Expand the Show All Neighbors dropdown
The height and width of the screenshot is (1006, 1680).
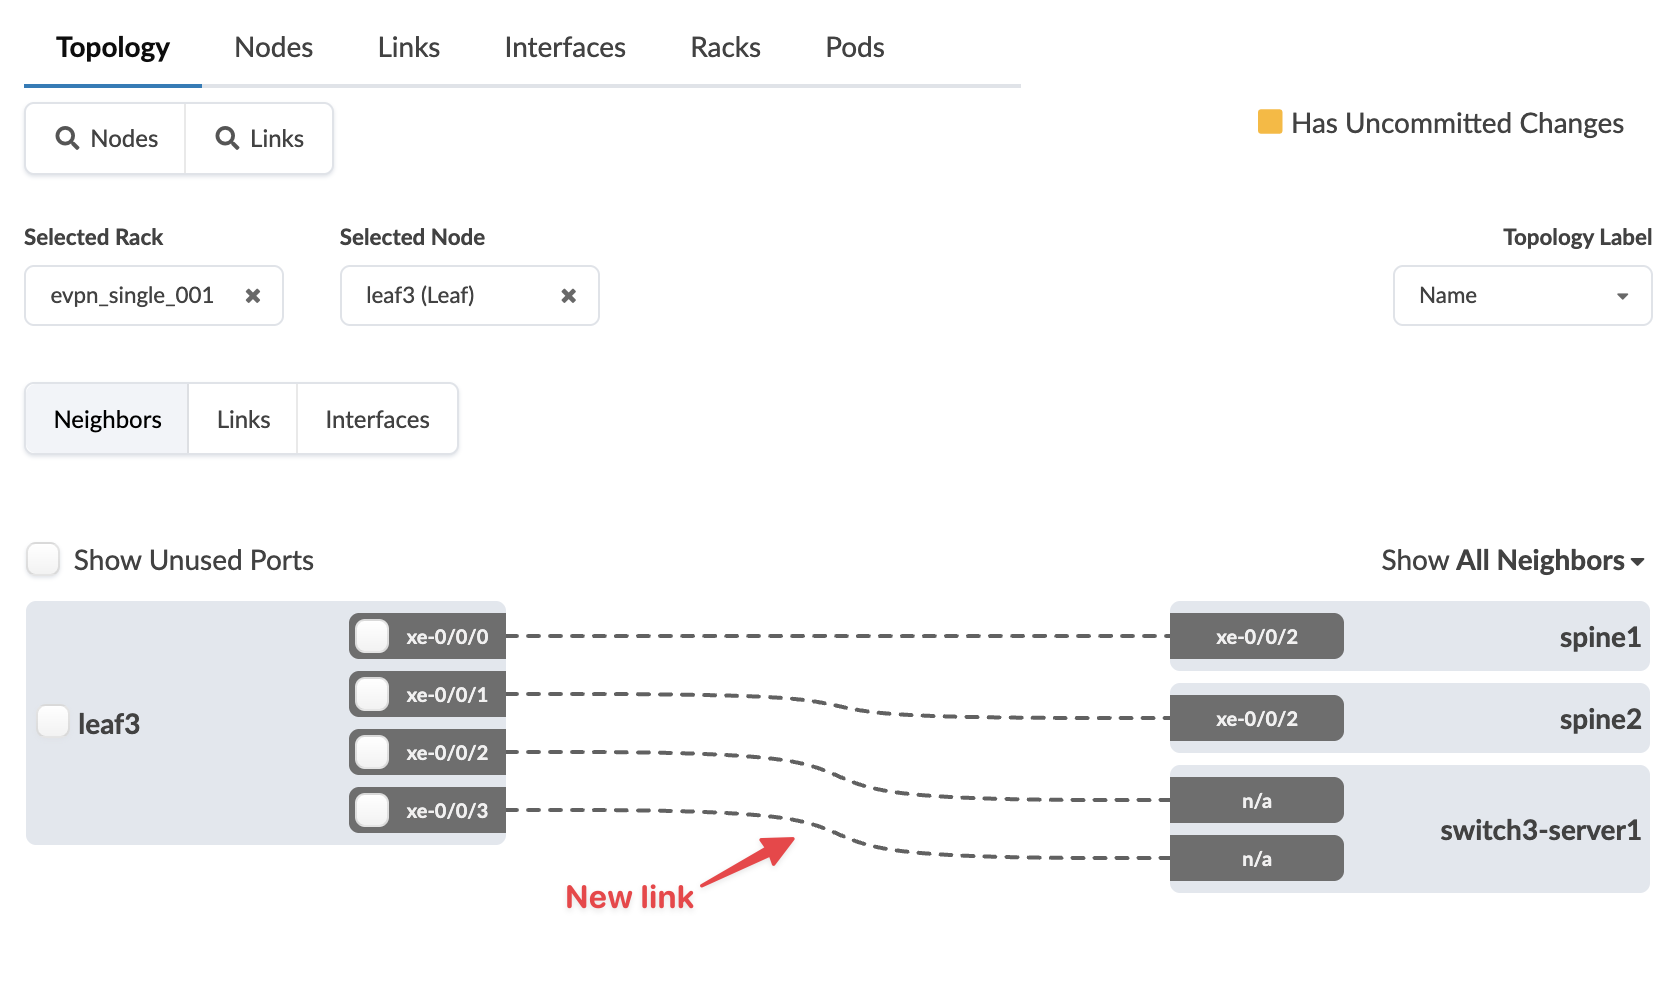point(1512,561)
